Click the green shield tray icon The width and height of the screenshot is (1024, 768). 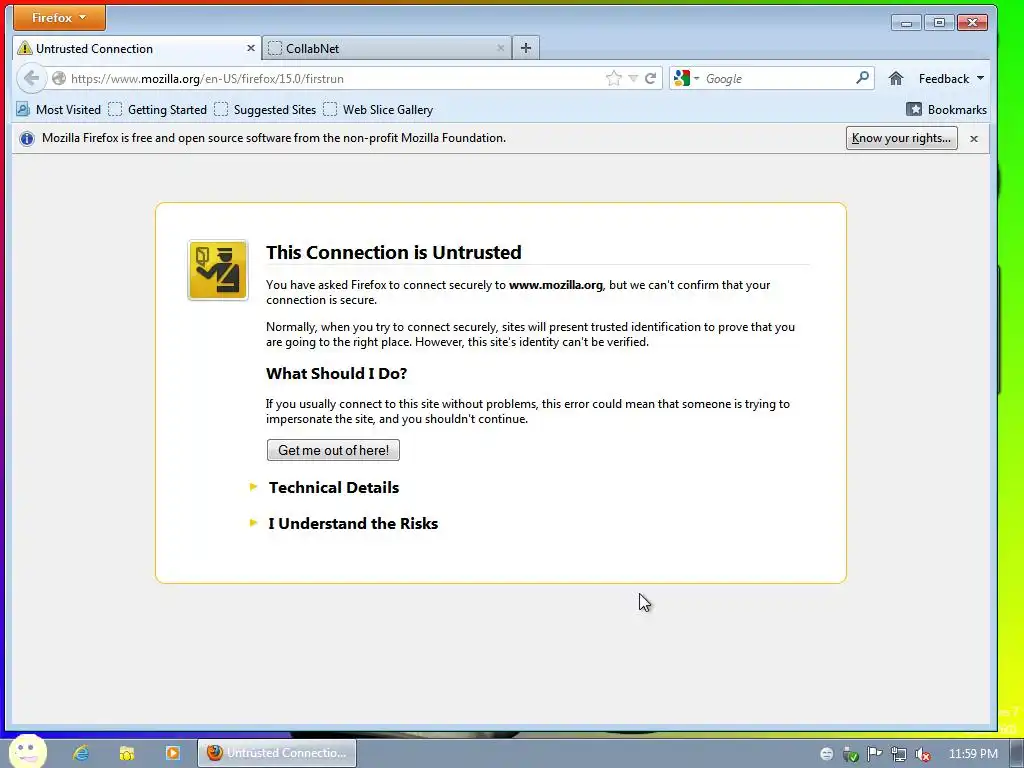click(x=850, y=754)
